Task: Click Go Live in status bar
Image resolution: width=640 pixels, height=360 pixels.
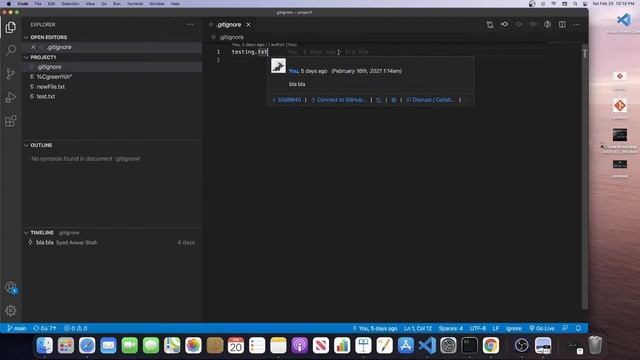Action: coord(542,328)
